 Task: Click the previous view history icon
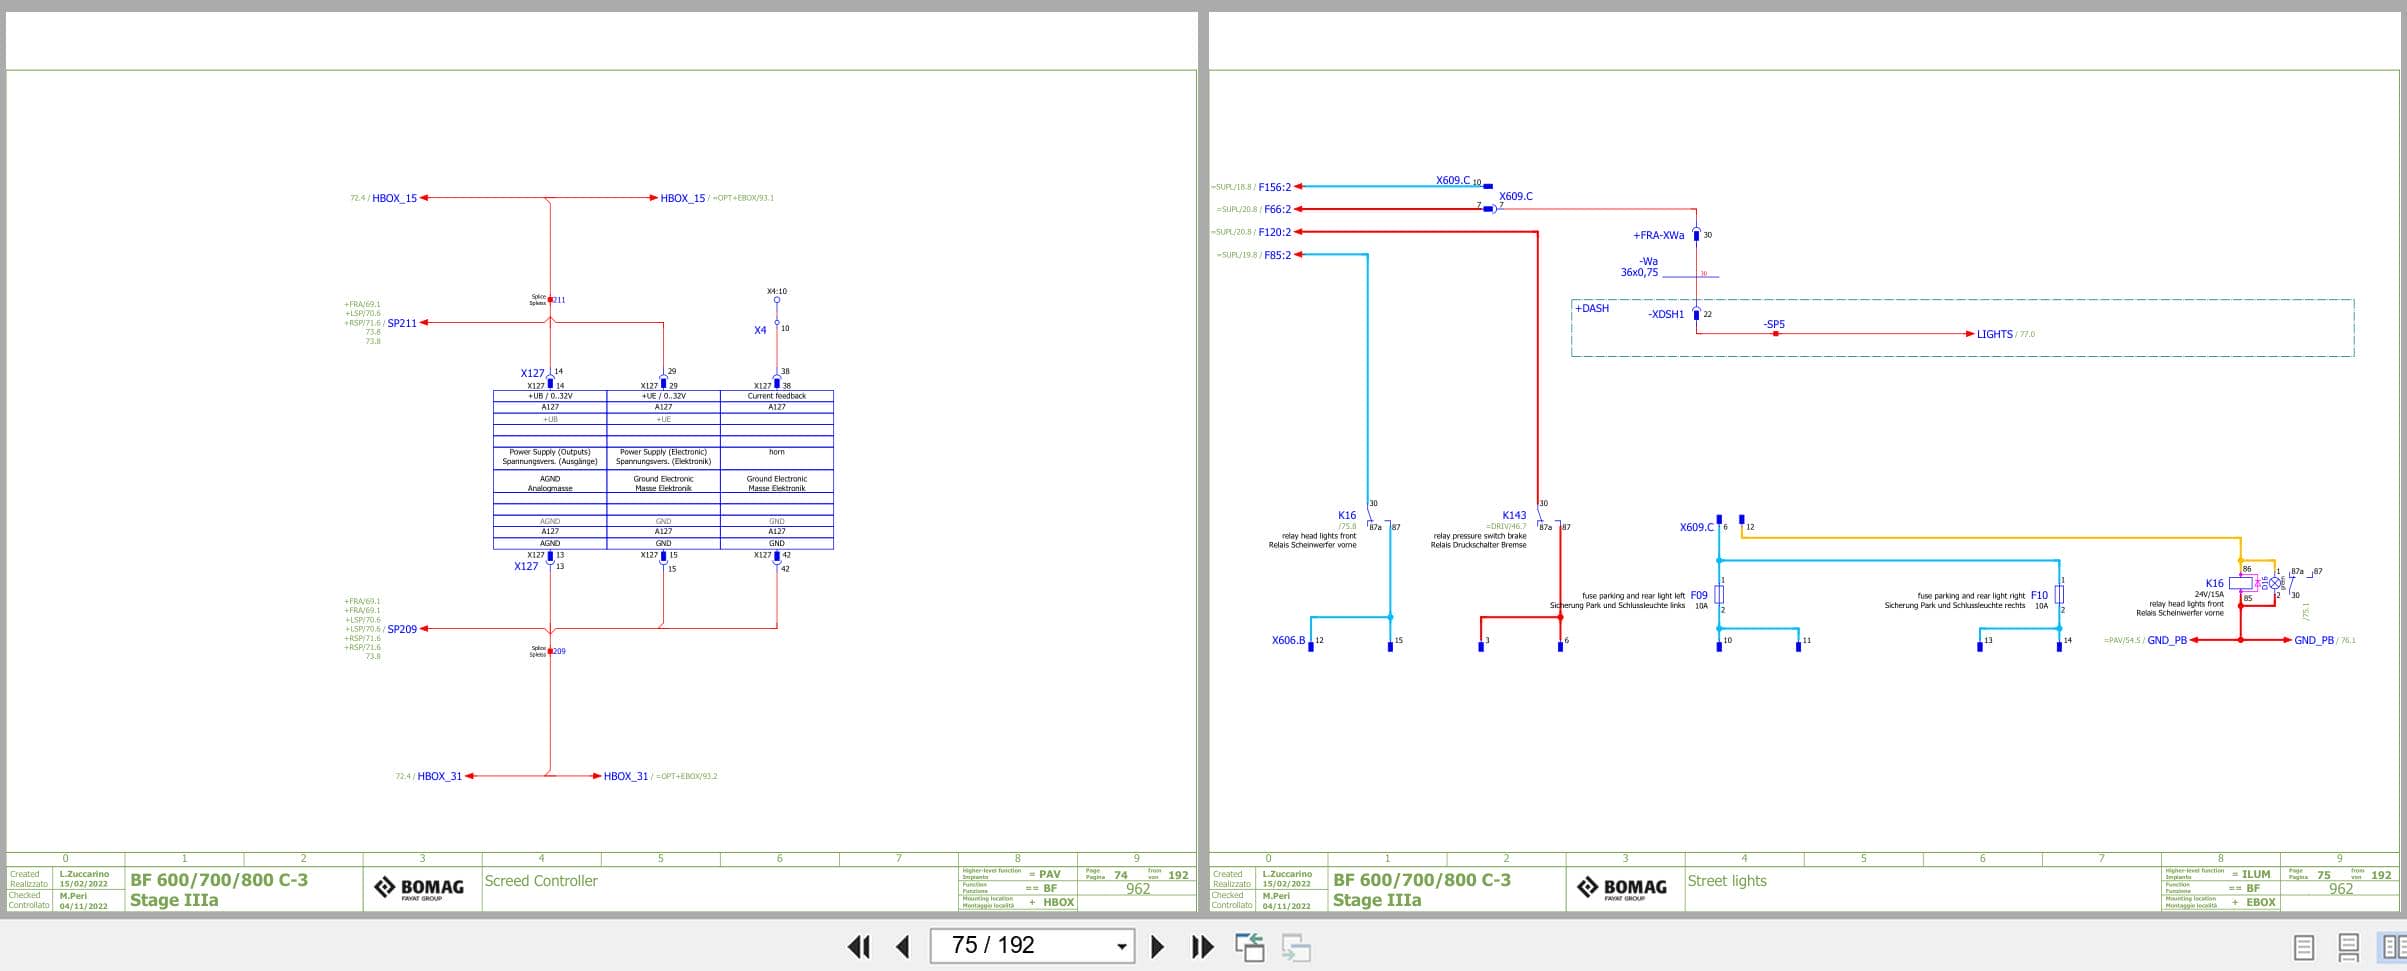(1252, 946)
